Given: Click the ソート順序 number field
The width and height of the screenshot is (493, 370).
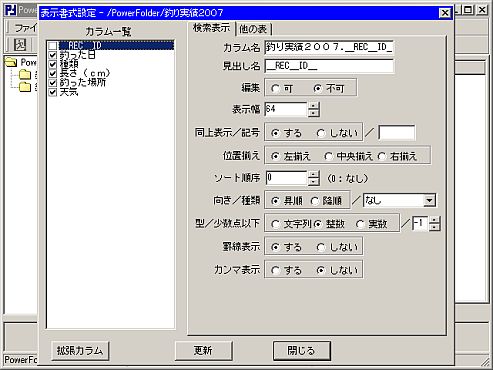Looking at the screenshot, I should pyautogui.click(x=286, y=178).
